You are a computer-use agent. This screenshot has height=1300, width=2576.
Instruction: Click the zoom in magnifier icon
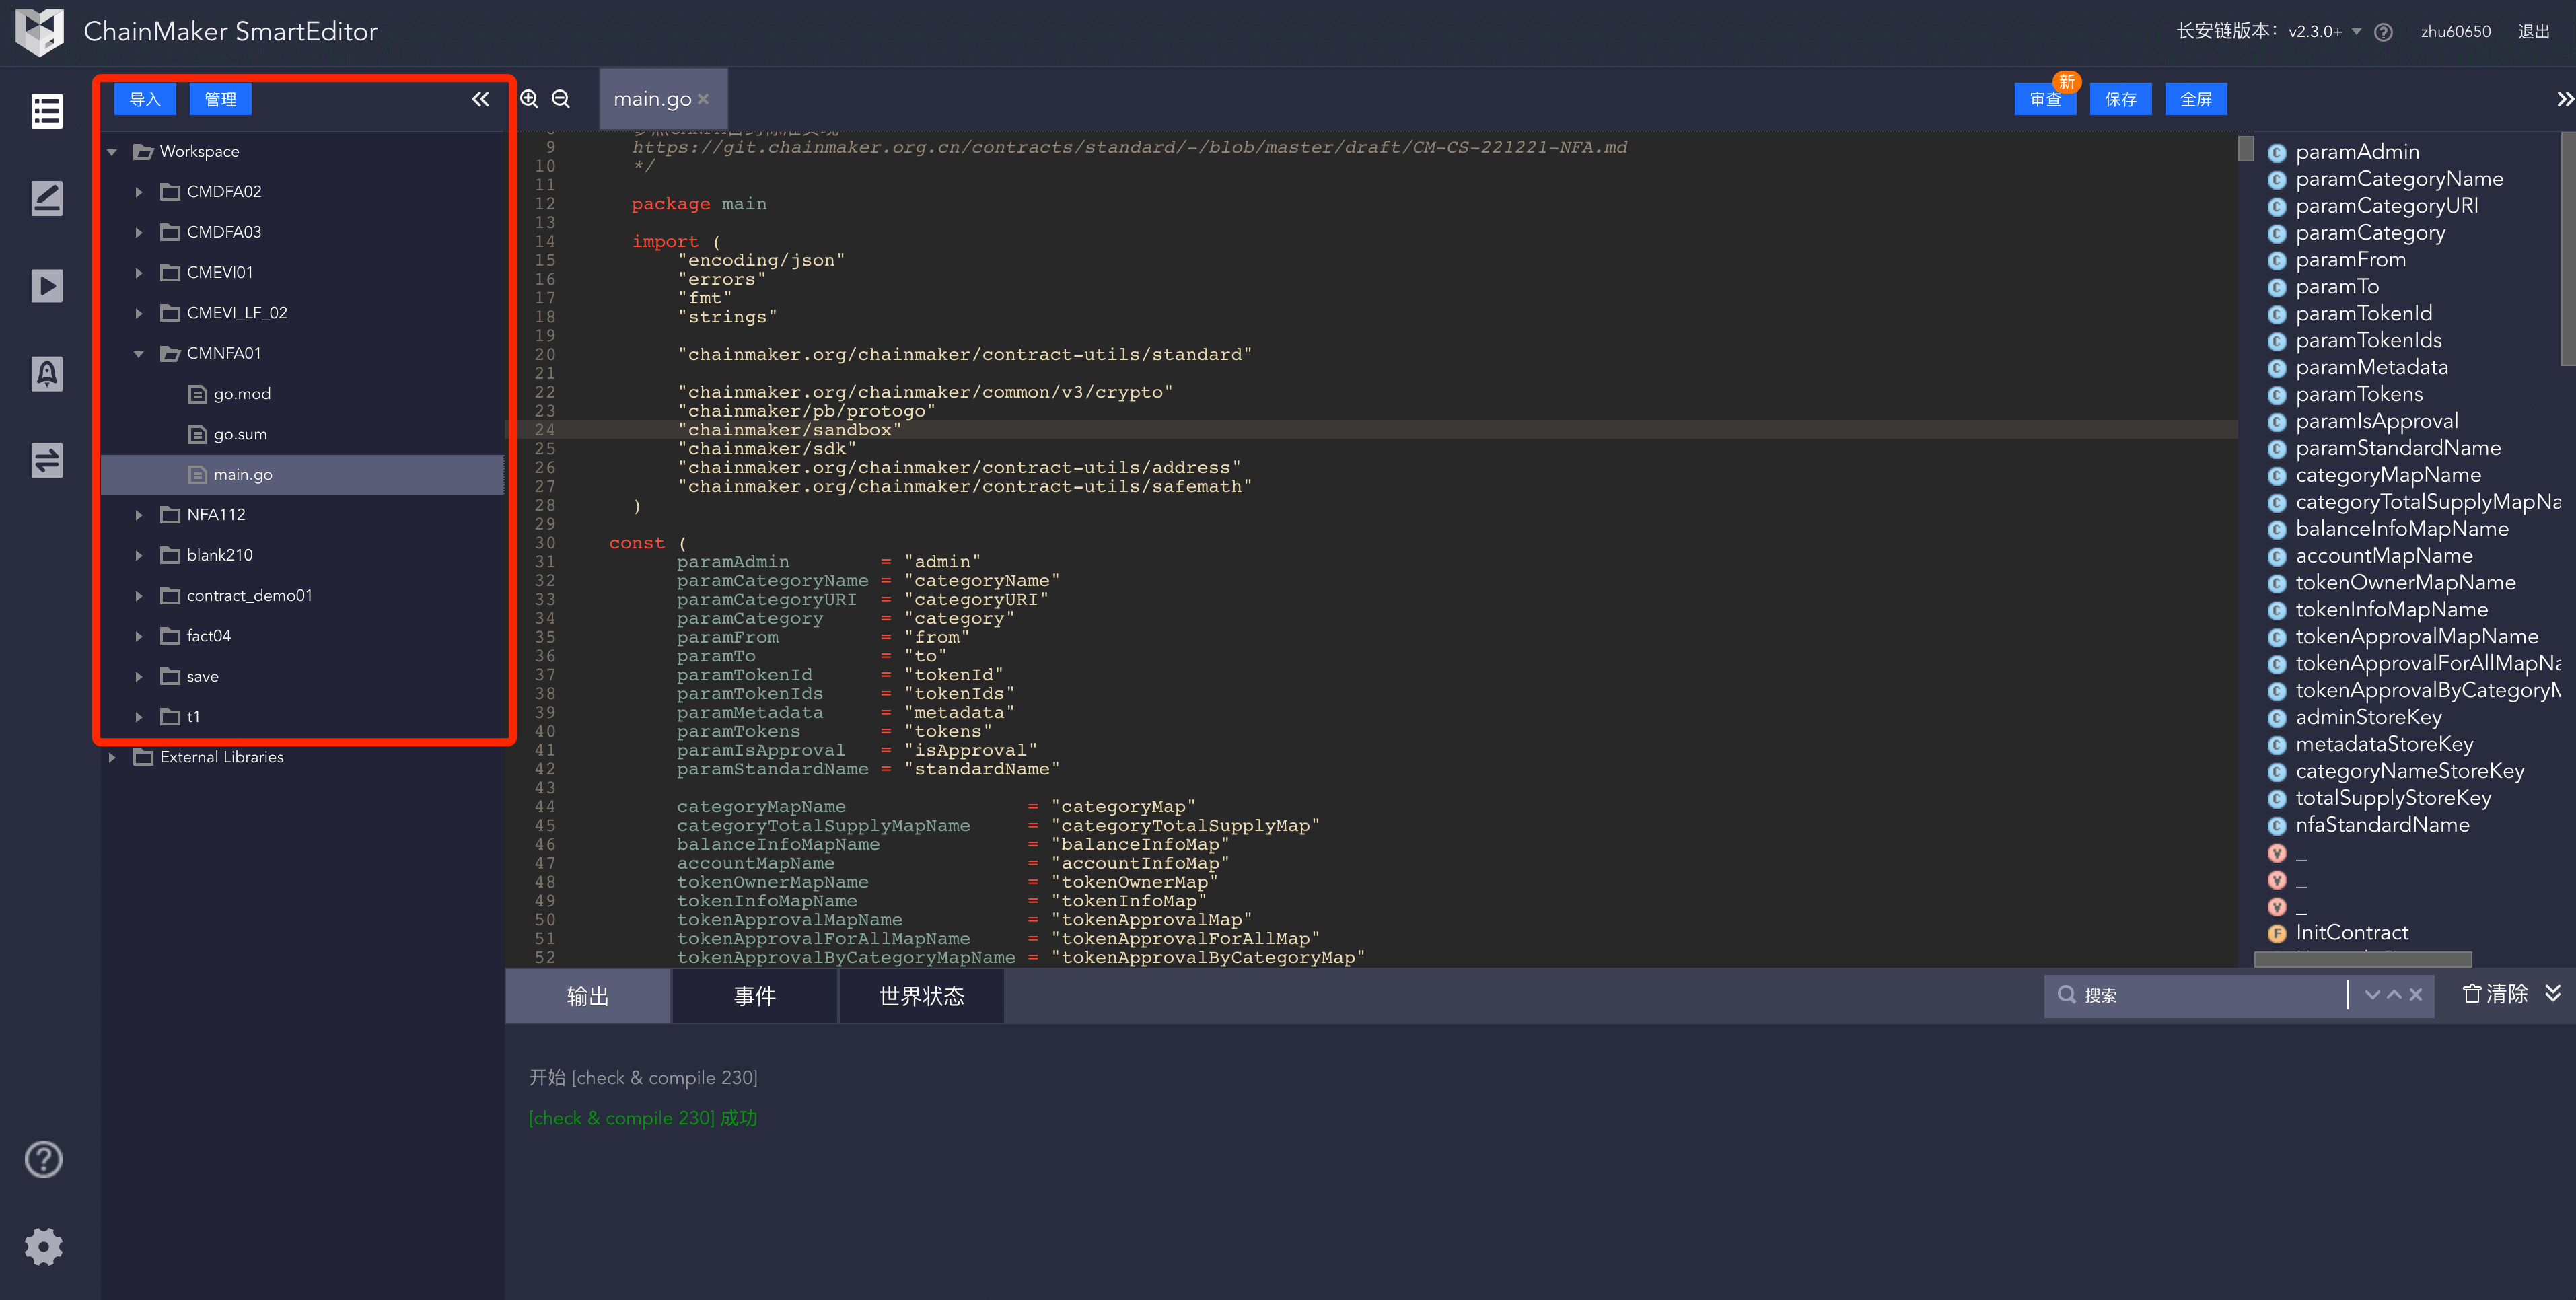529,99
